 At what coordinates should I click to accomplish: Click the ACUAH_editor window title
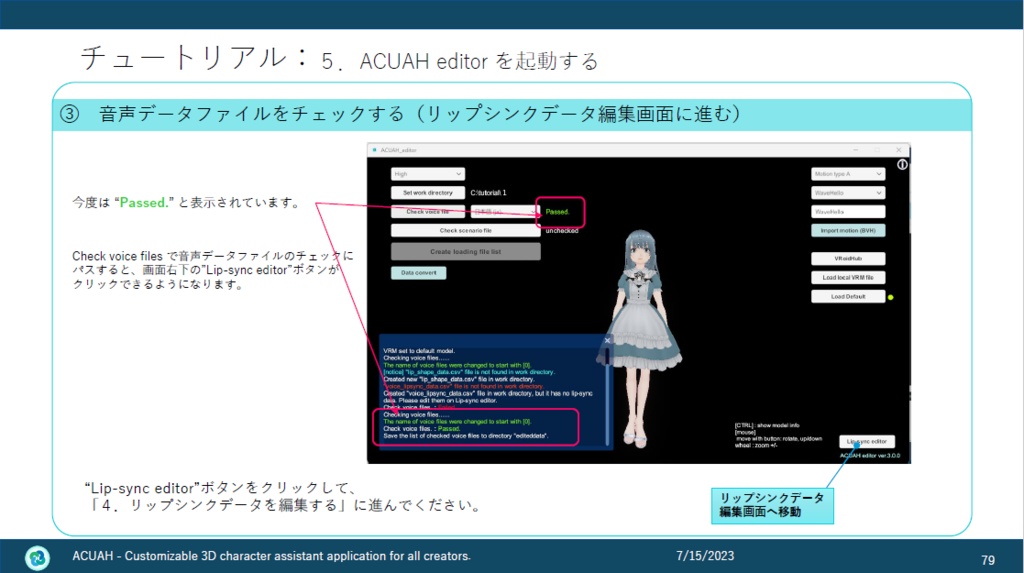[x=398, y=150]
